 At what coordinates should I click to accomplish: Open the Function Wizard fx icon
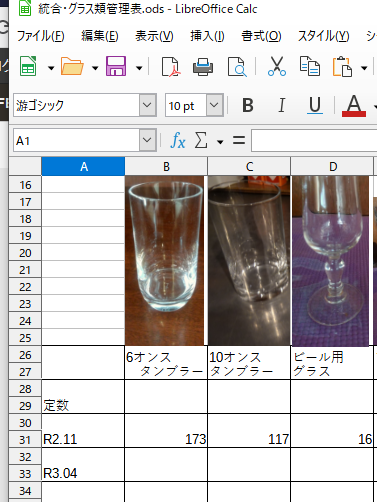[x=178, y=140]
